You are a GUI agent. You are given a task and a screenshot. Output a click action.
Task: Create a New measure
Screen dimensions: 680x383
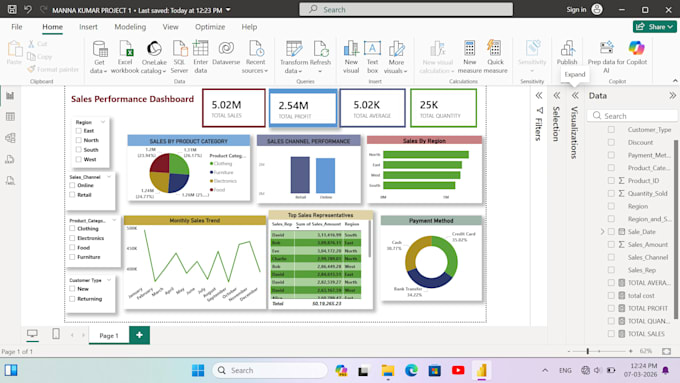click(x=469, y=57)
